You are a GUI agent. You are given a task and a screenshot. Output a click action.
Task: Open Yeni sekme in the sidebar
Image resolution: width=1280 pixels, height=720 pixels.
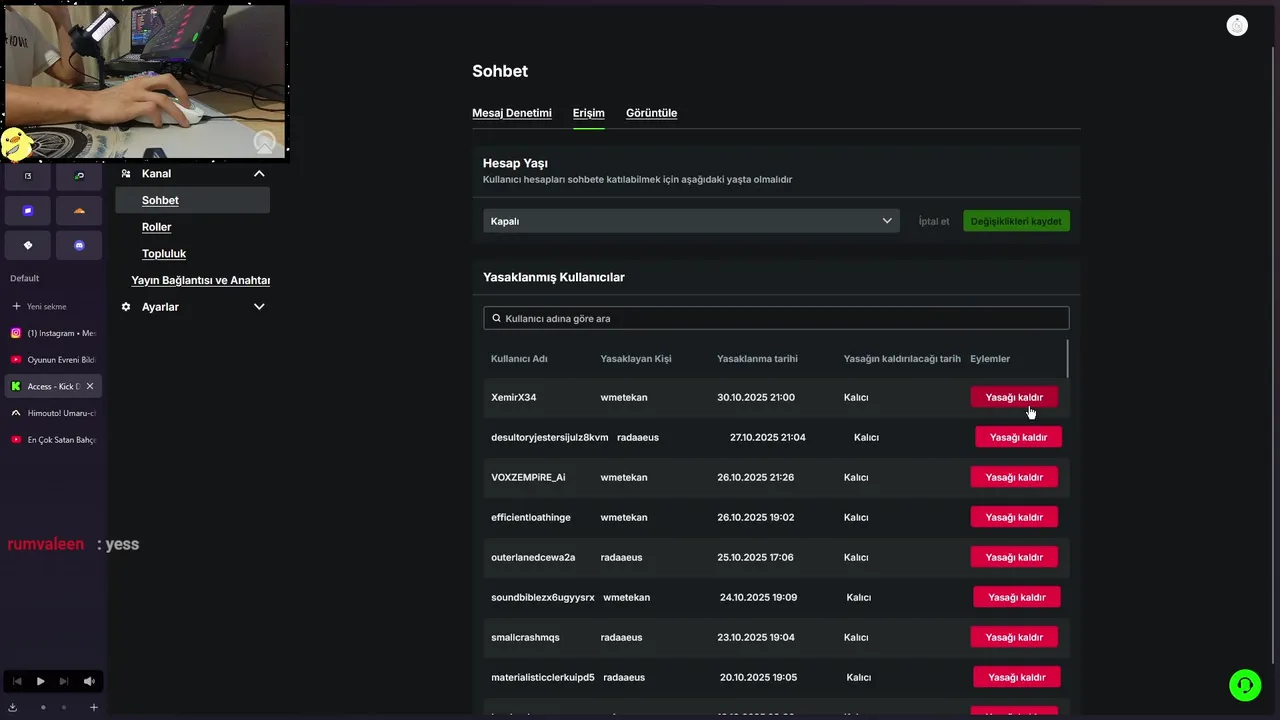[x=47, y=306]
